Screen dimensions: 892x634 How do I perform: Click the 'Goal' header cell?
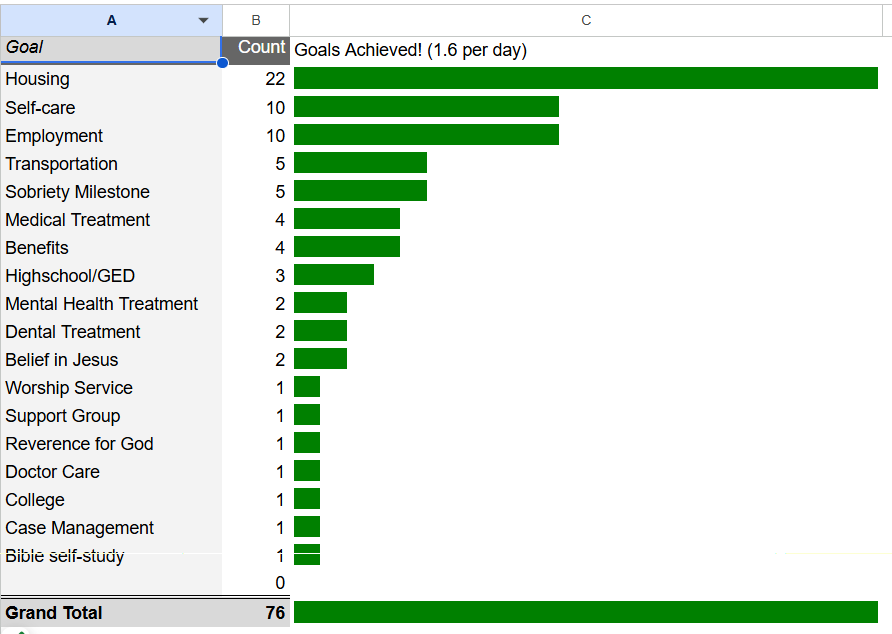pyautogui.click(x=111, y=50)
